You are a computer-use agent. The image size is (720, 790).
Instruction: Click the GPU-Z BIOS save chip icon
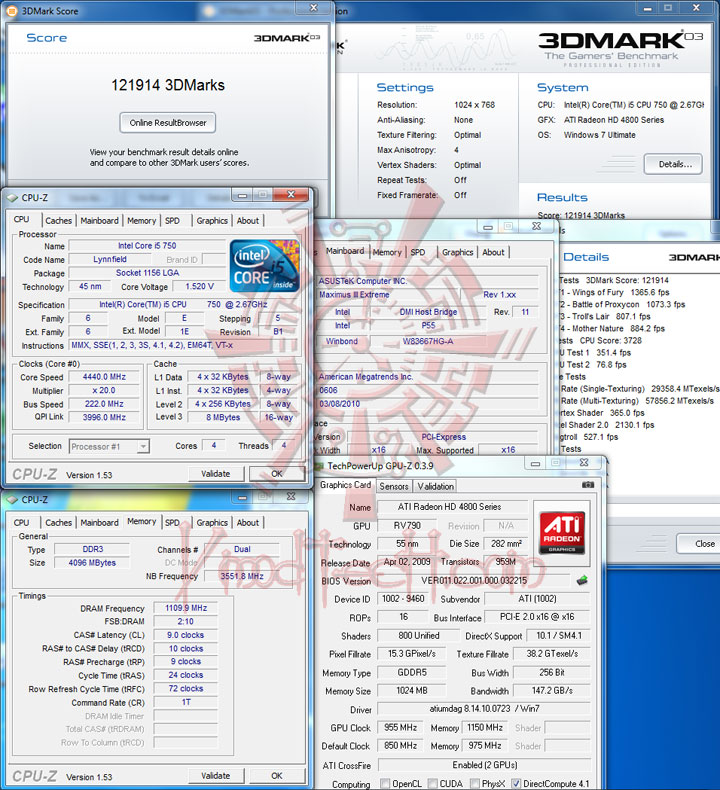[x=582, y=580]
